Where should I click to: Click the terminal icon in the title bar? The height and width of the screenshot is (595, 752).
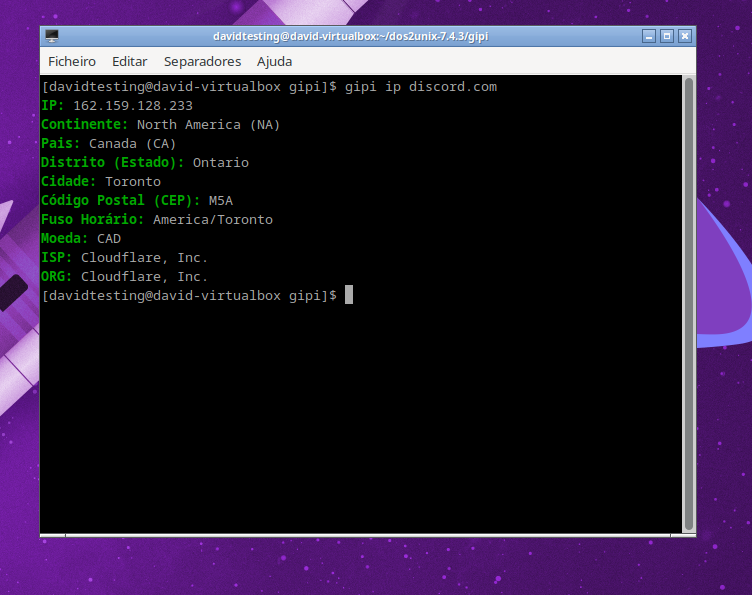coord(52,36)
